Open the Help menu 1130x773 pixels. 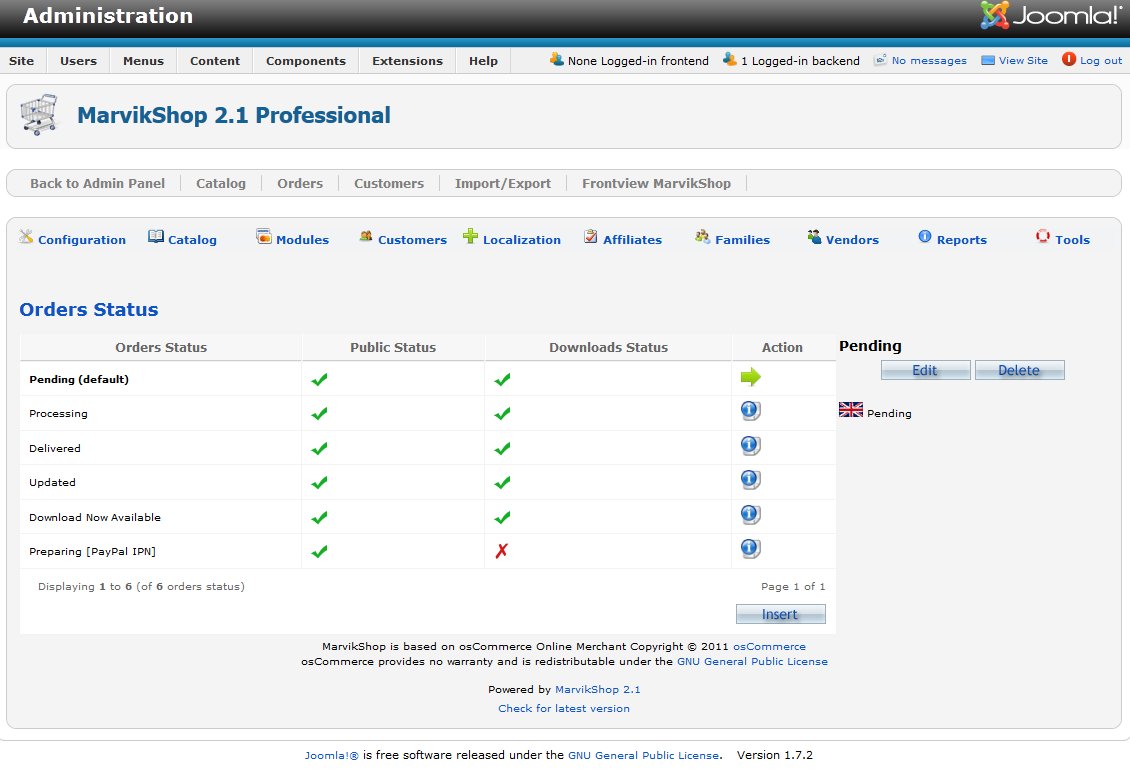tap(483, 61)
